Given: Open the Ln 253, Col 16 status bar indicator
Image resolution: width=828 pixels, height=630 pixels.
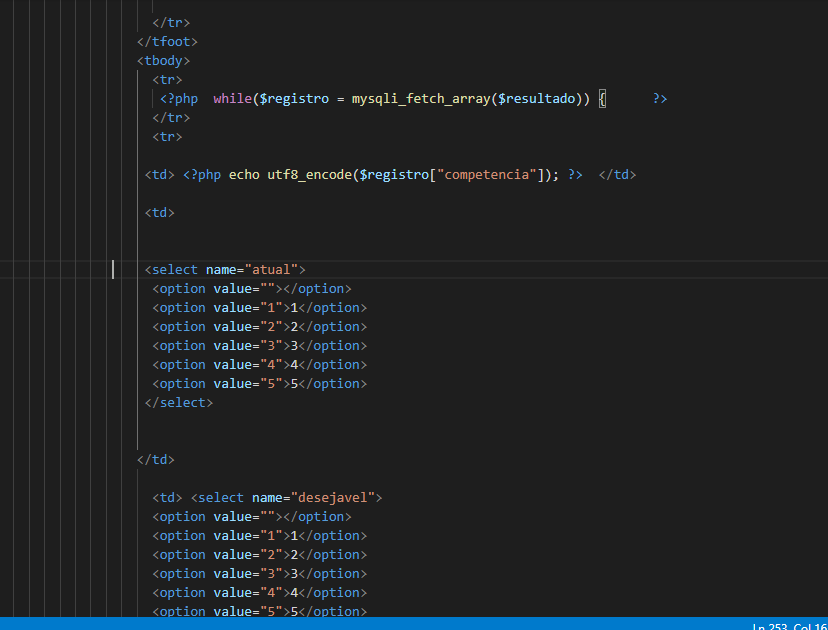Looking at the screenshot, I should [789, 626].
